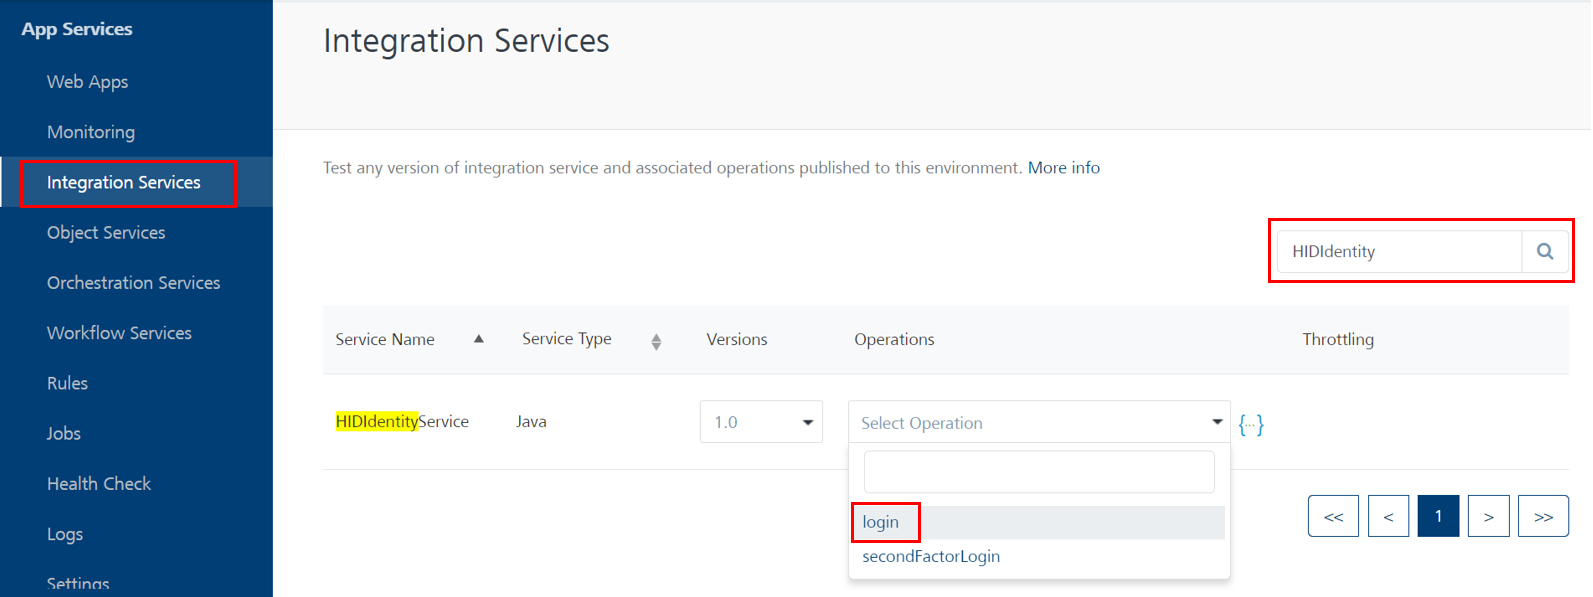This screenshot has height=597, width=1593.
Task: Expand the Select Operation dropdown
Action: coord(1039,422)
